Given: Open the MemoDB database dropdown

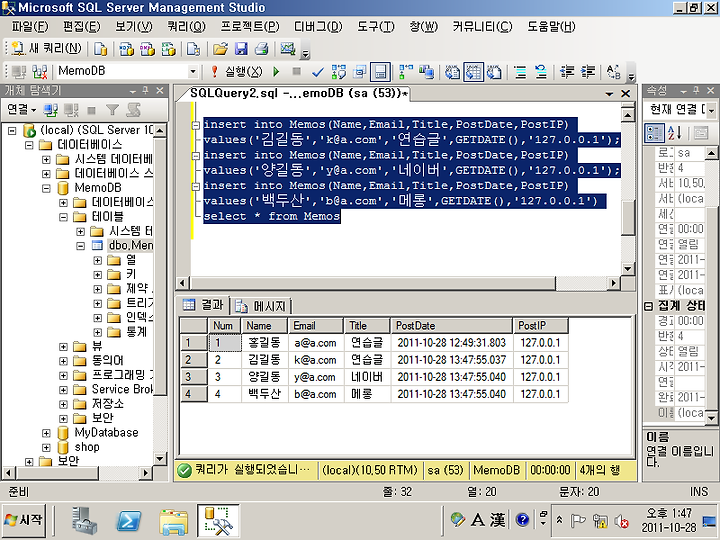Looking at the screenshot, I should click(193, 72).
